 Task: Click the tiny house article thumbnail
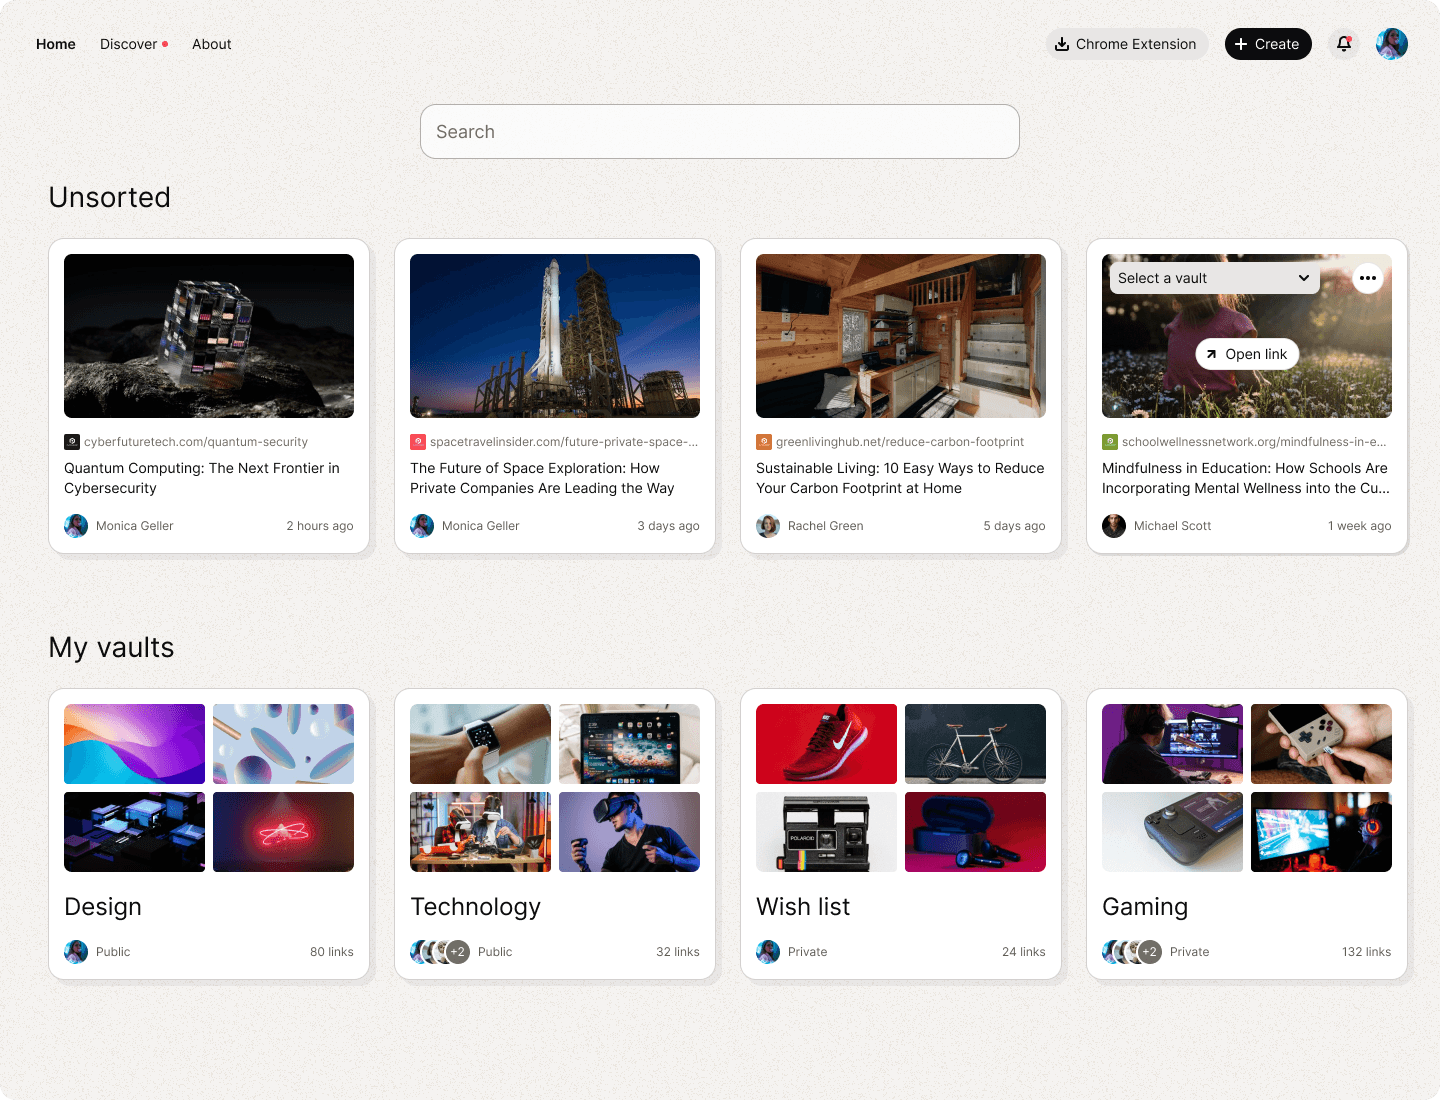tap(900, 336)
